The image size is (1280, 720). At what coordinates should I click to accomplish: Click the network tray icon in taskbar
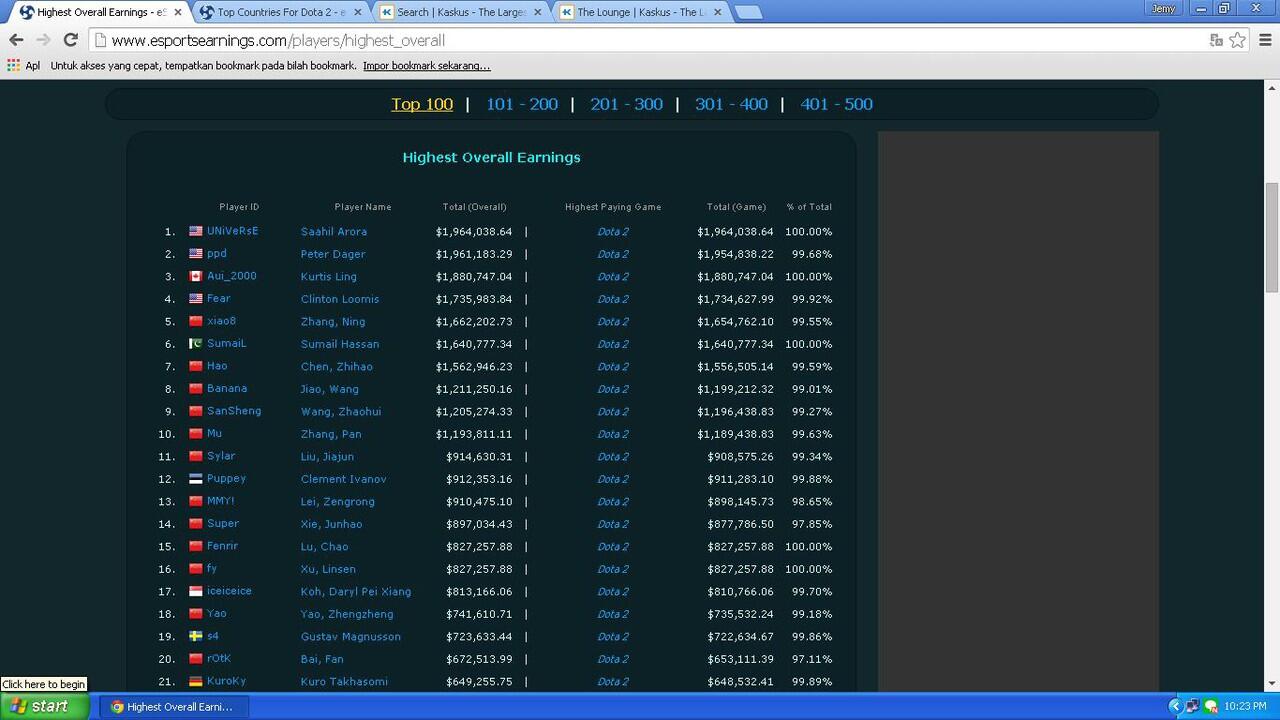click(1193, 706)
